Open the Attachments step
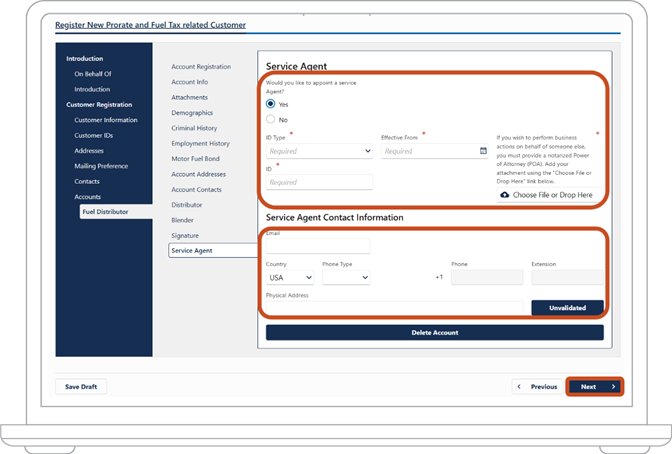Image resolution: width=672 pixels, height=454 pixels. point(189,97)
